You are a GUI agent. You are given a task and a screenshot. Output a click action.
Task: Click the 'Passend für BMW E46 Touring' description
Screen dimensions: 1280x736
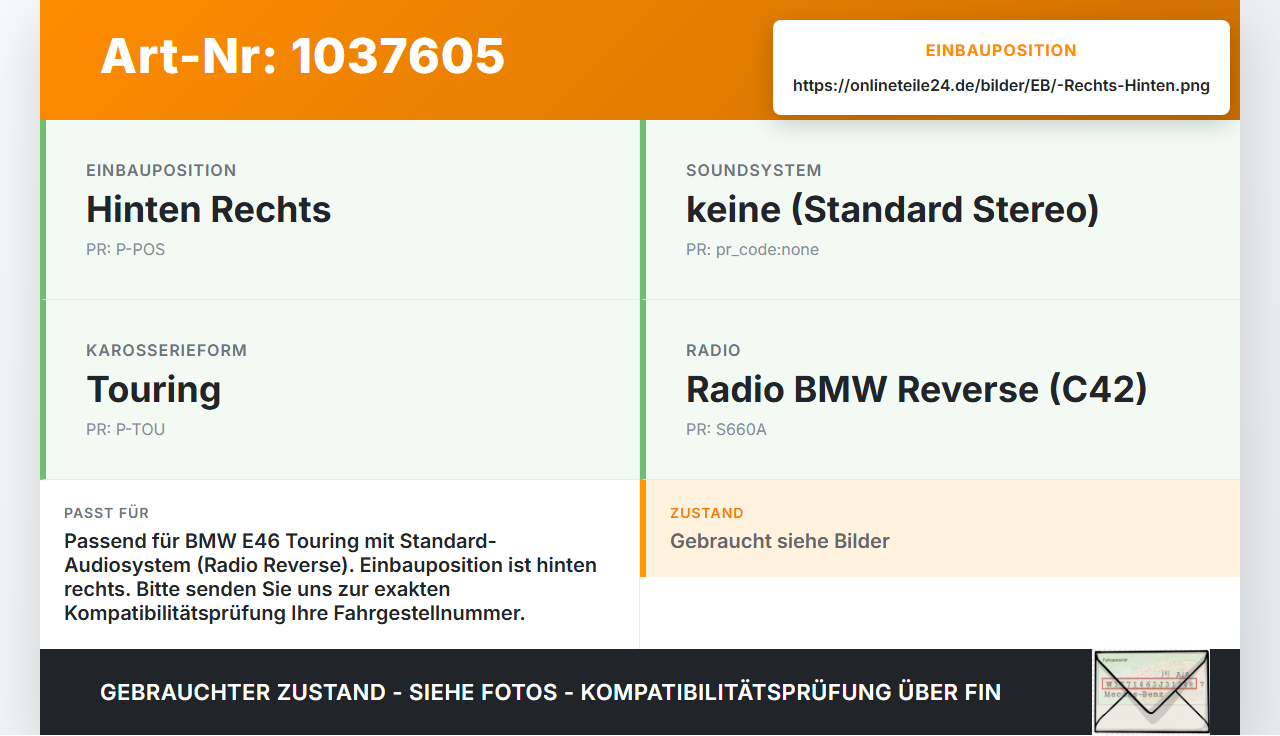click(x=331, y=577)
